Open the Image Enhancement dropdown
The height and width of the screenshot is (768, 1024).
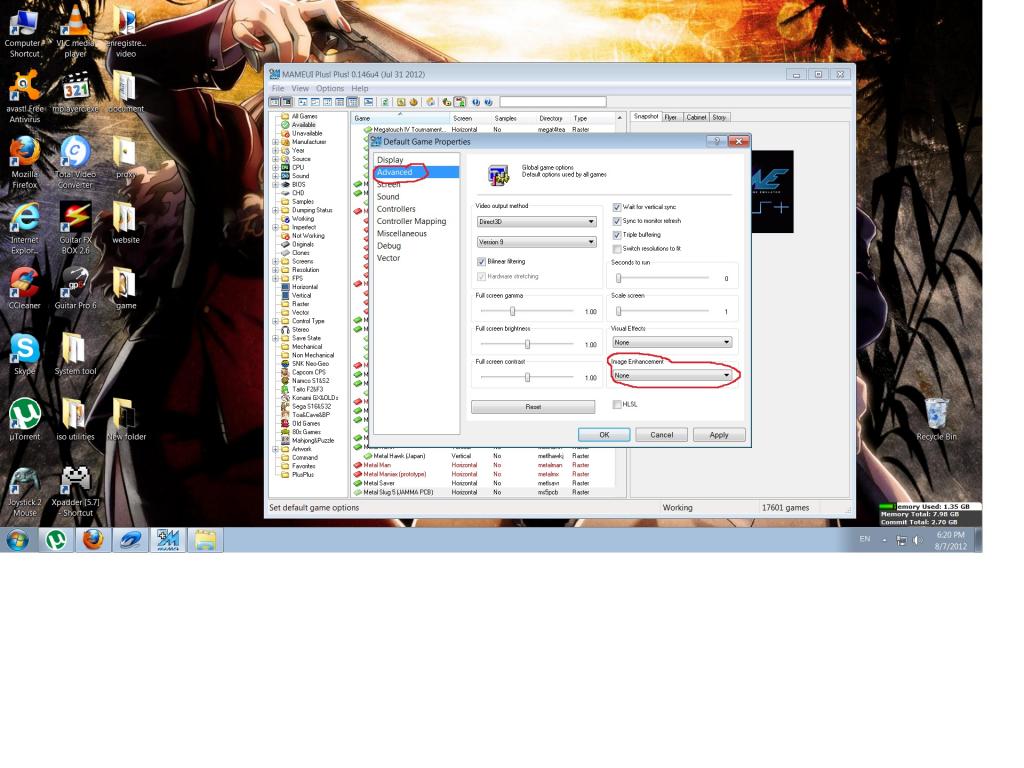click(671, 376)
